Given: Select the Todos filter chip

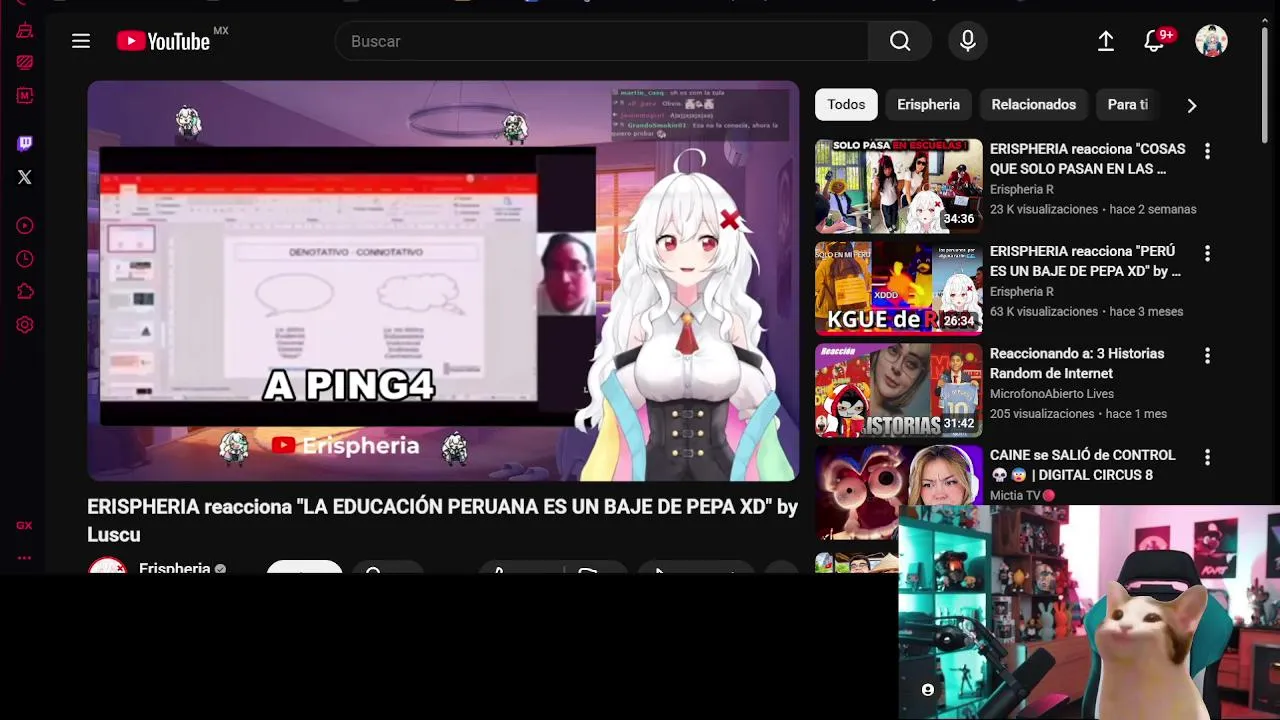Looking at the screenshot, I should (x=846, y=105).
